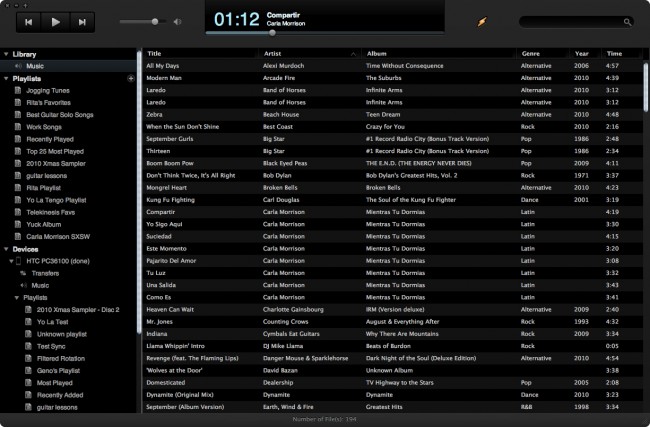
Task: Select the Carla Morrison SXSW playlist
Action: coord(58,237)
